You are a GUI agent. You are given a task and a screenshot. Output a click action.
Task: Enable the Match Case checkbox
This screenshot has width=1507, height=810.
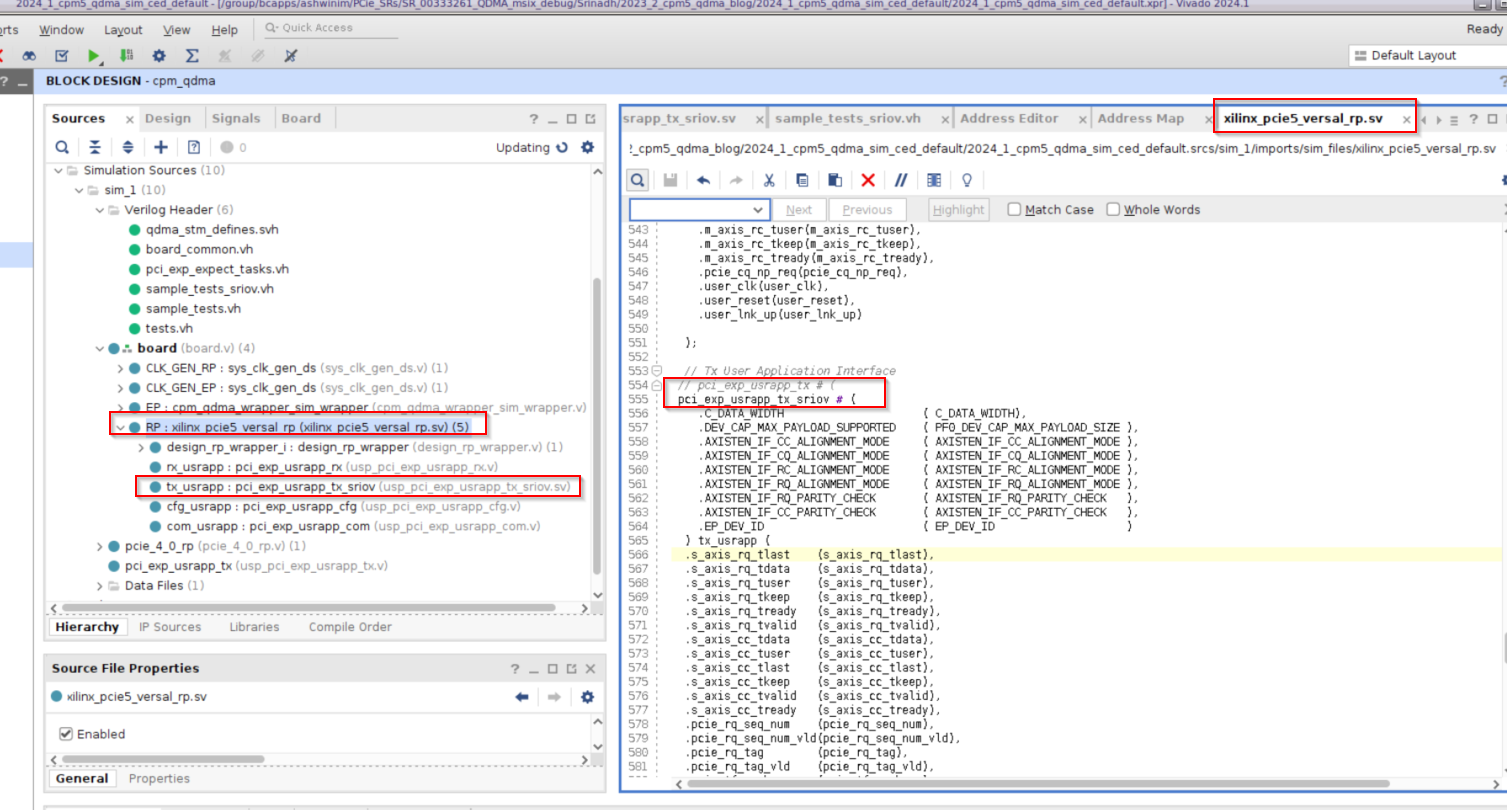point(1014,210)
